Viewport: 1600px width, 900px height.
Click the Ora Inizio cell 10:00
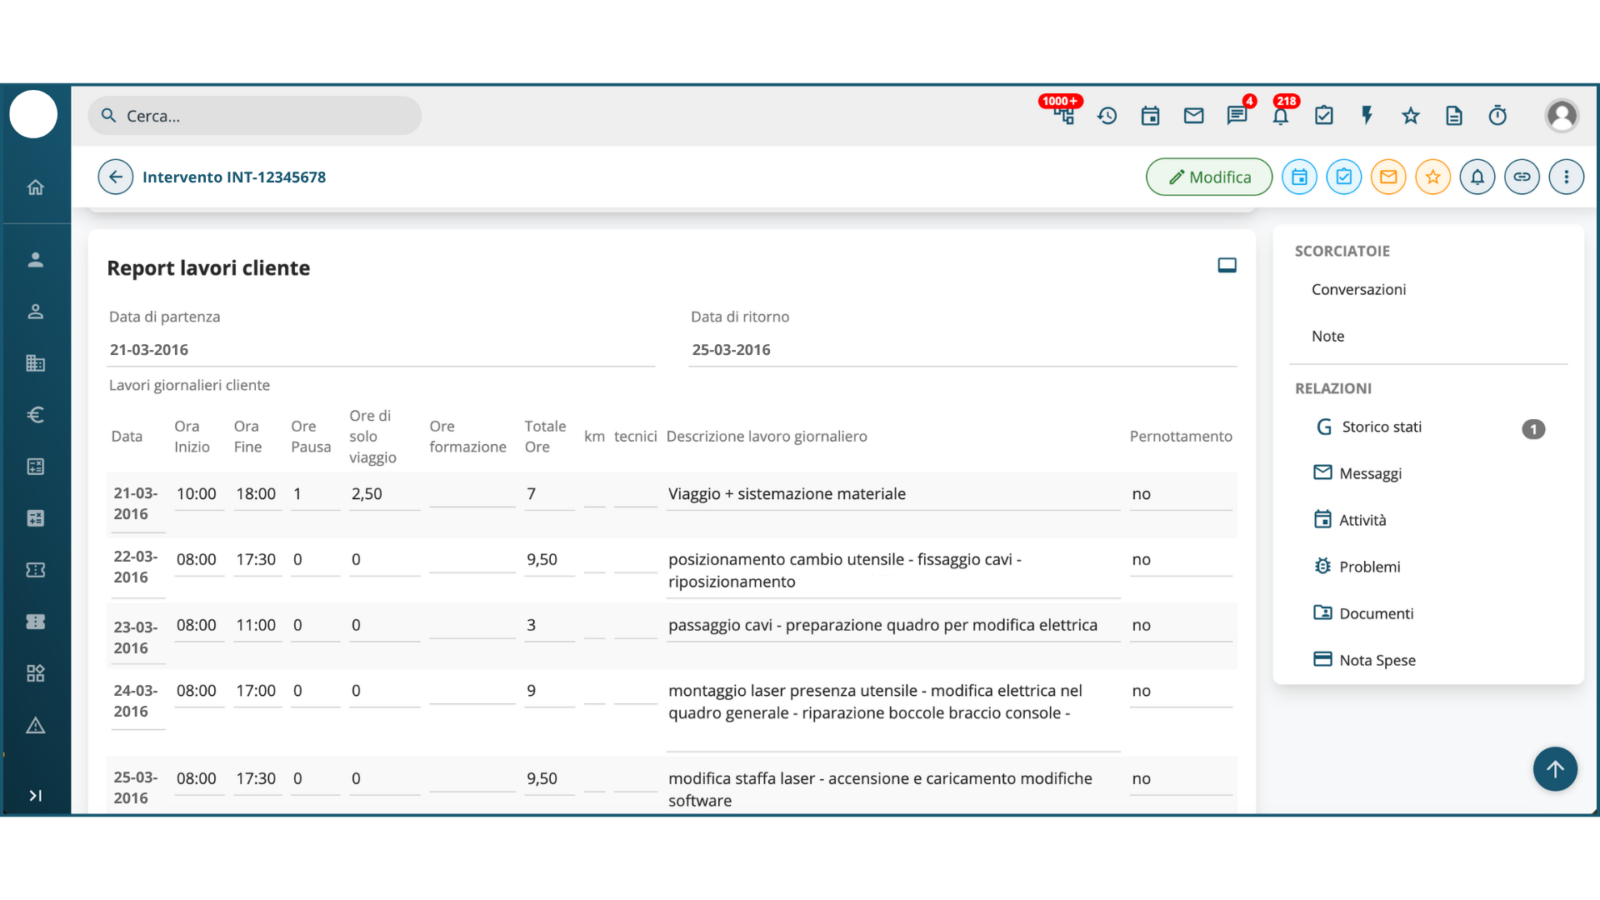(x=197, y=494)
